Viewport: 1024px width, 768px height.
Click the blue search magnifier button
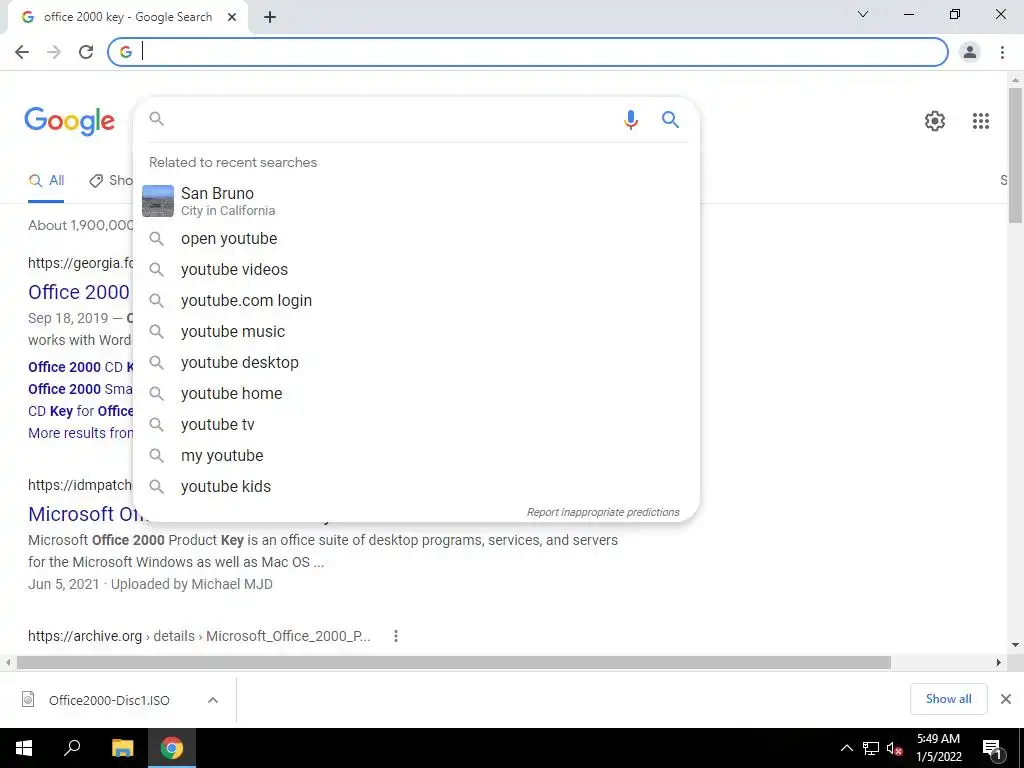point(670,120)
